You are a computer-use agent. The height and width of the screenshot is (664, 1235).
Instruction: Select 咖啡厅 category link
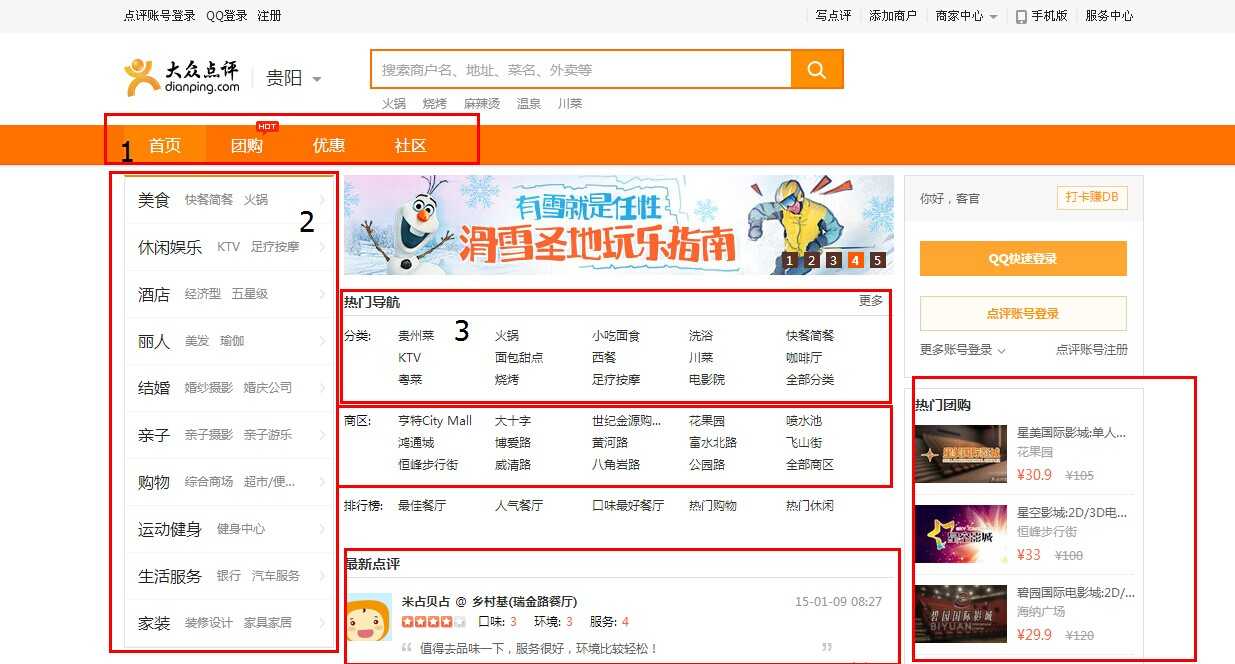[x=804, y=358]
